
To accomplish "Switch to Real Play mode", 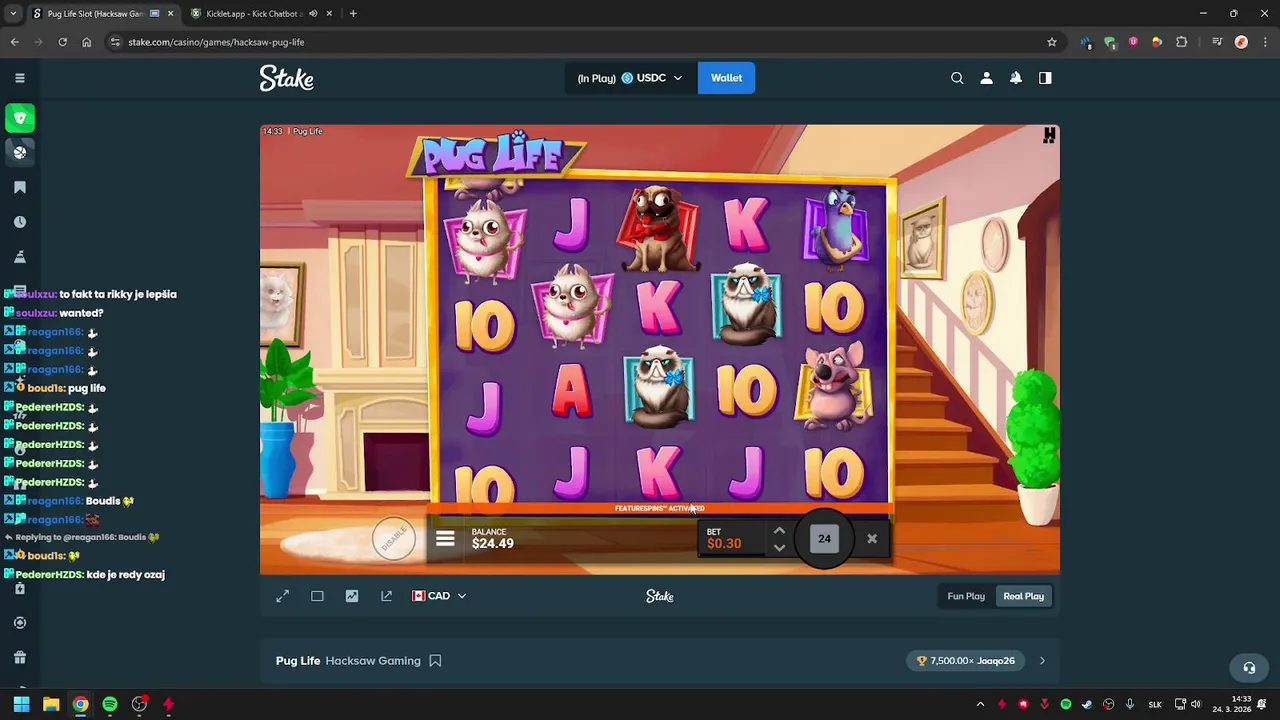I will [x=1024, y=596].
